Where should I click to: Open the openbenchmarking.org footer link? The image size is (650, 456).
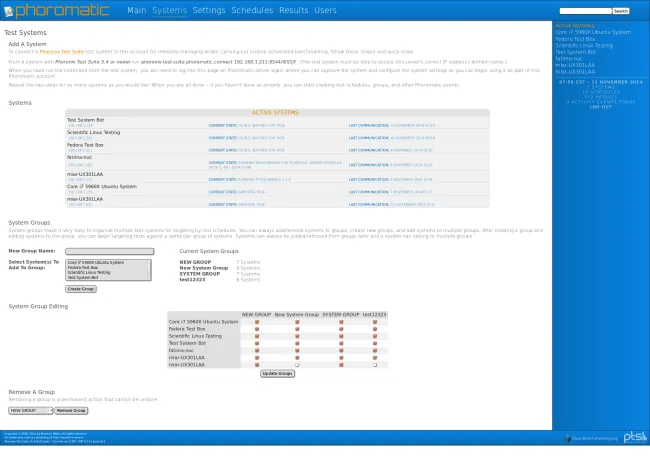[x=592, y=438]
